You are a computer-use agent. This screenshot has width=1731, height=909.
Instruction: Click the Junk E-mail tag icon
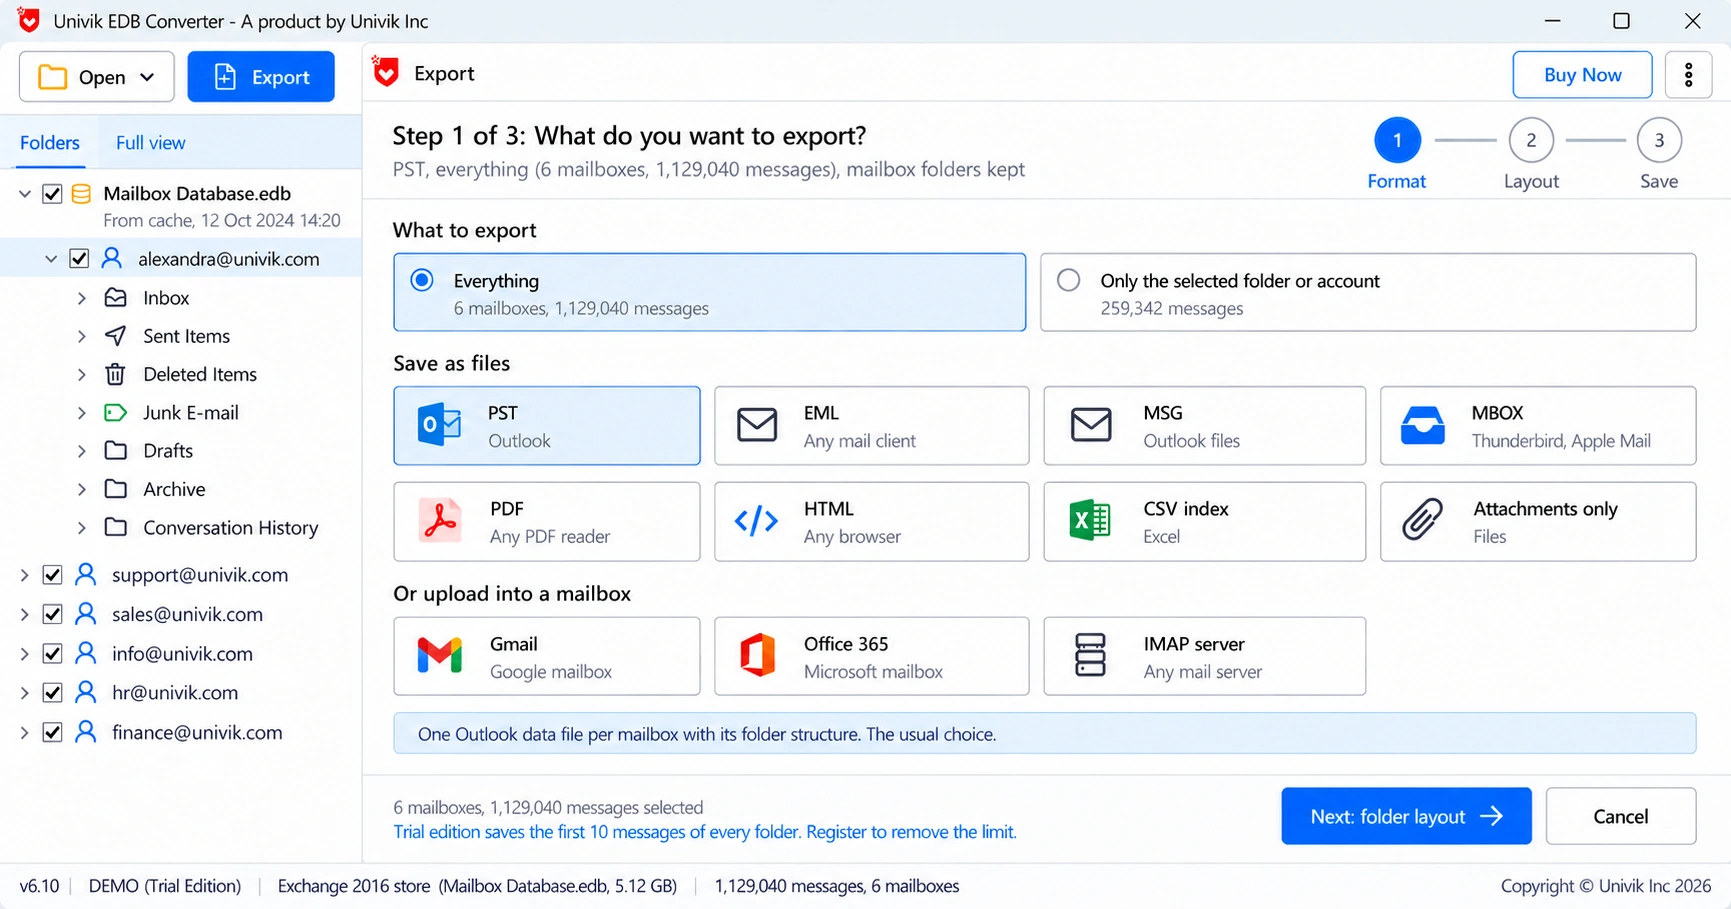coord(116,412)
